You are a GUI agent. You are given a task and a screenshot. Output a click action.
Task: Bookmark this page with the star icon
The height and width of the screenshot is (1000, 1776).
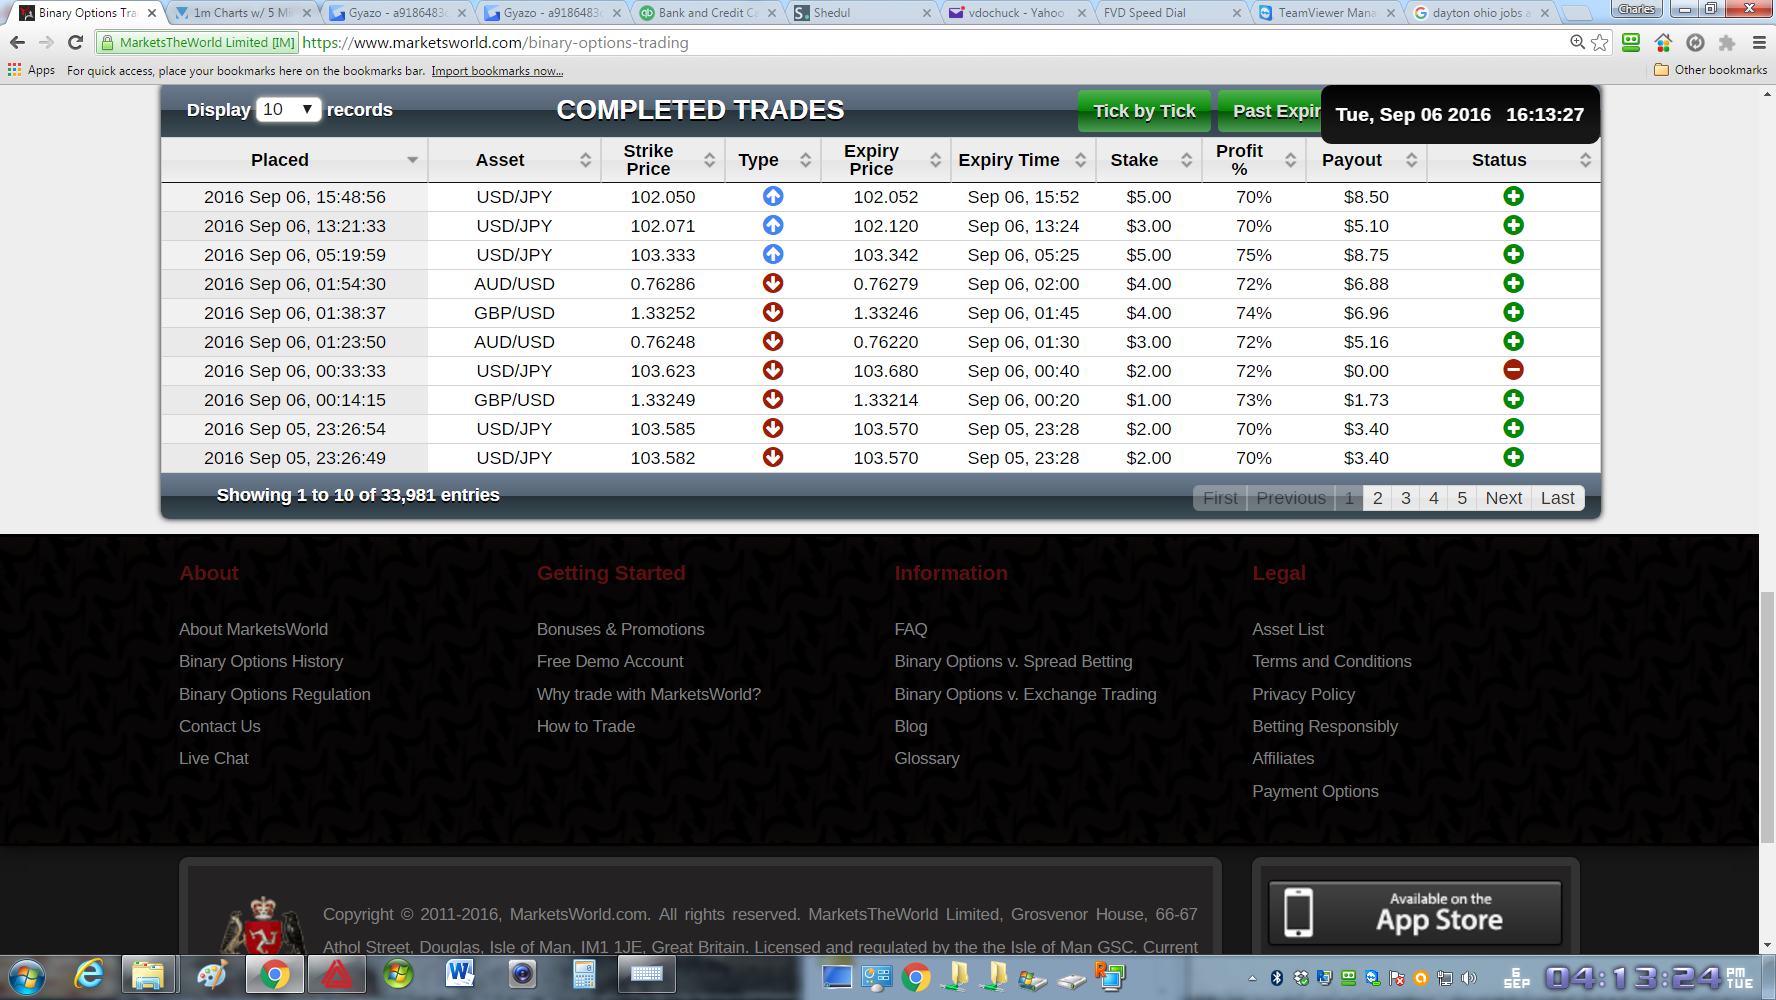pos(1600,42)
